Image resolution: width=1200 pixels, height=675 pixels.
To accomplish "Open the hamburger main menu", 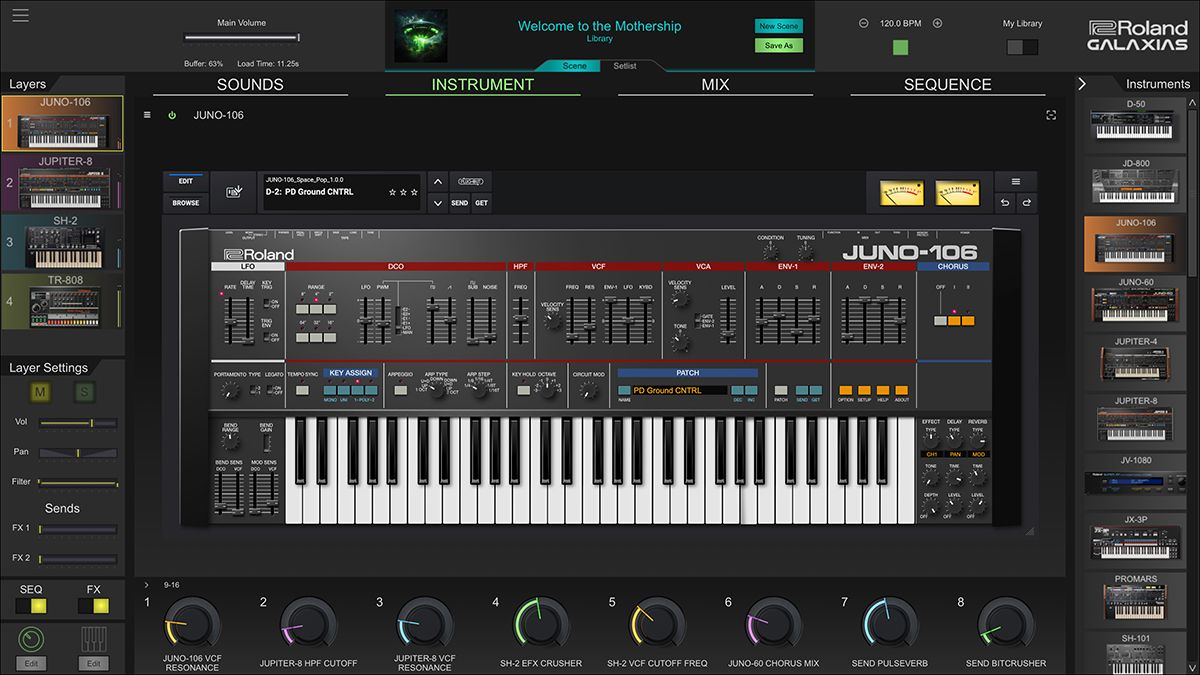I will click(21, 16).
